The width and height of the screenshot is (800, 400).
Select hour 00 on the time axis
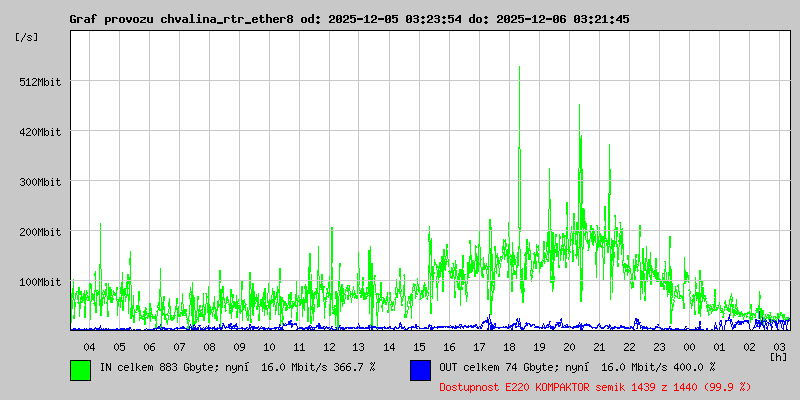tap(689, 346)
